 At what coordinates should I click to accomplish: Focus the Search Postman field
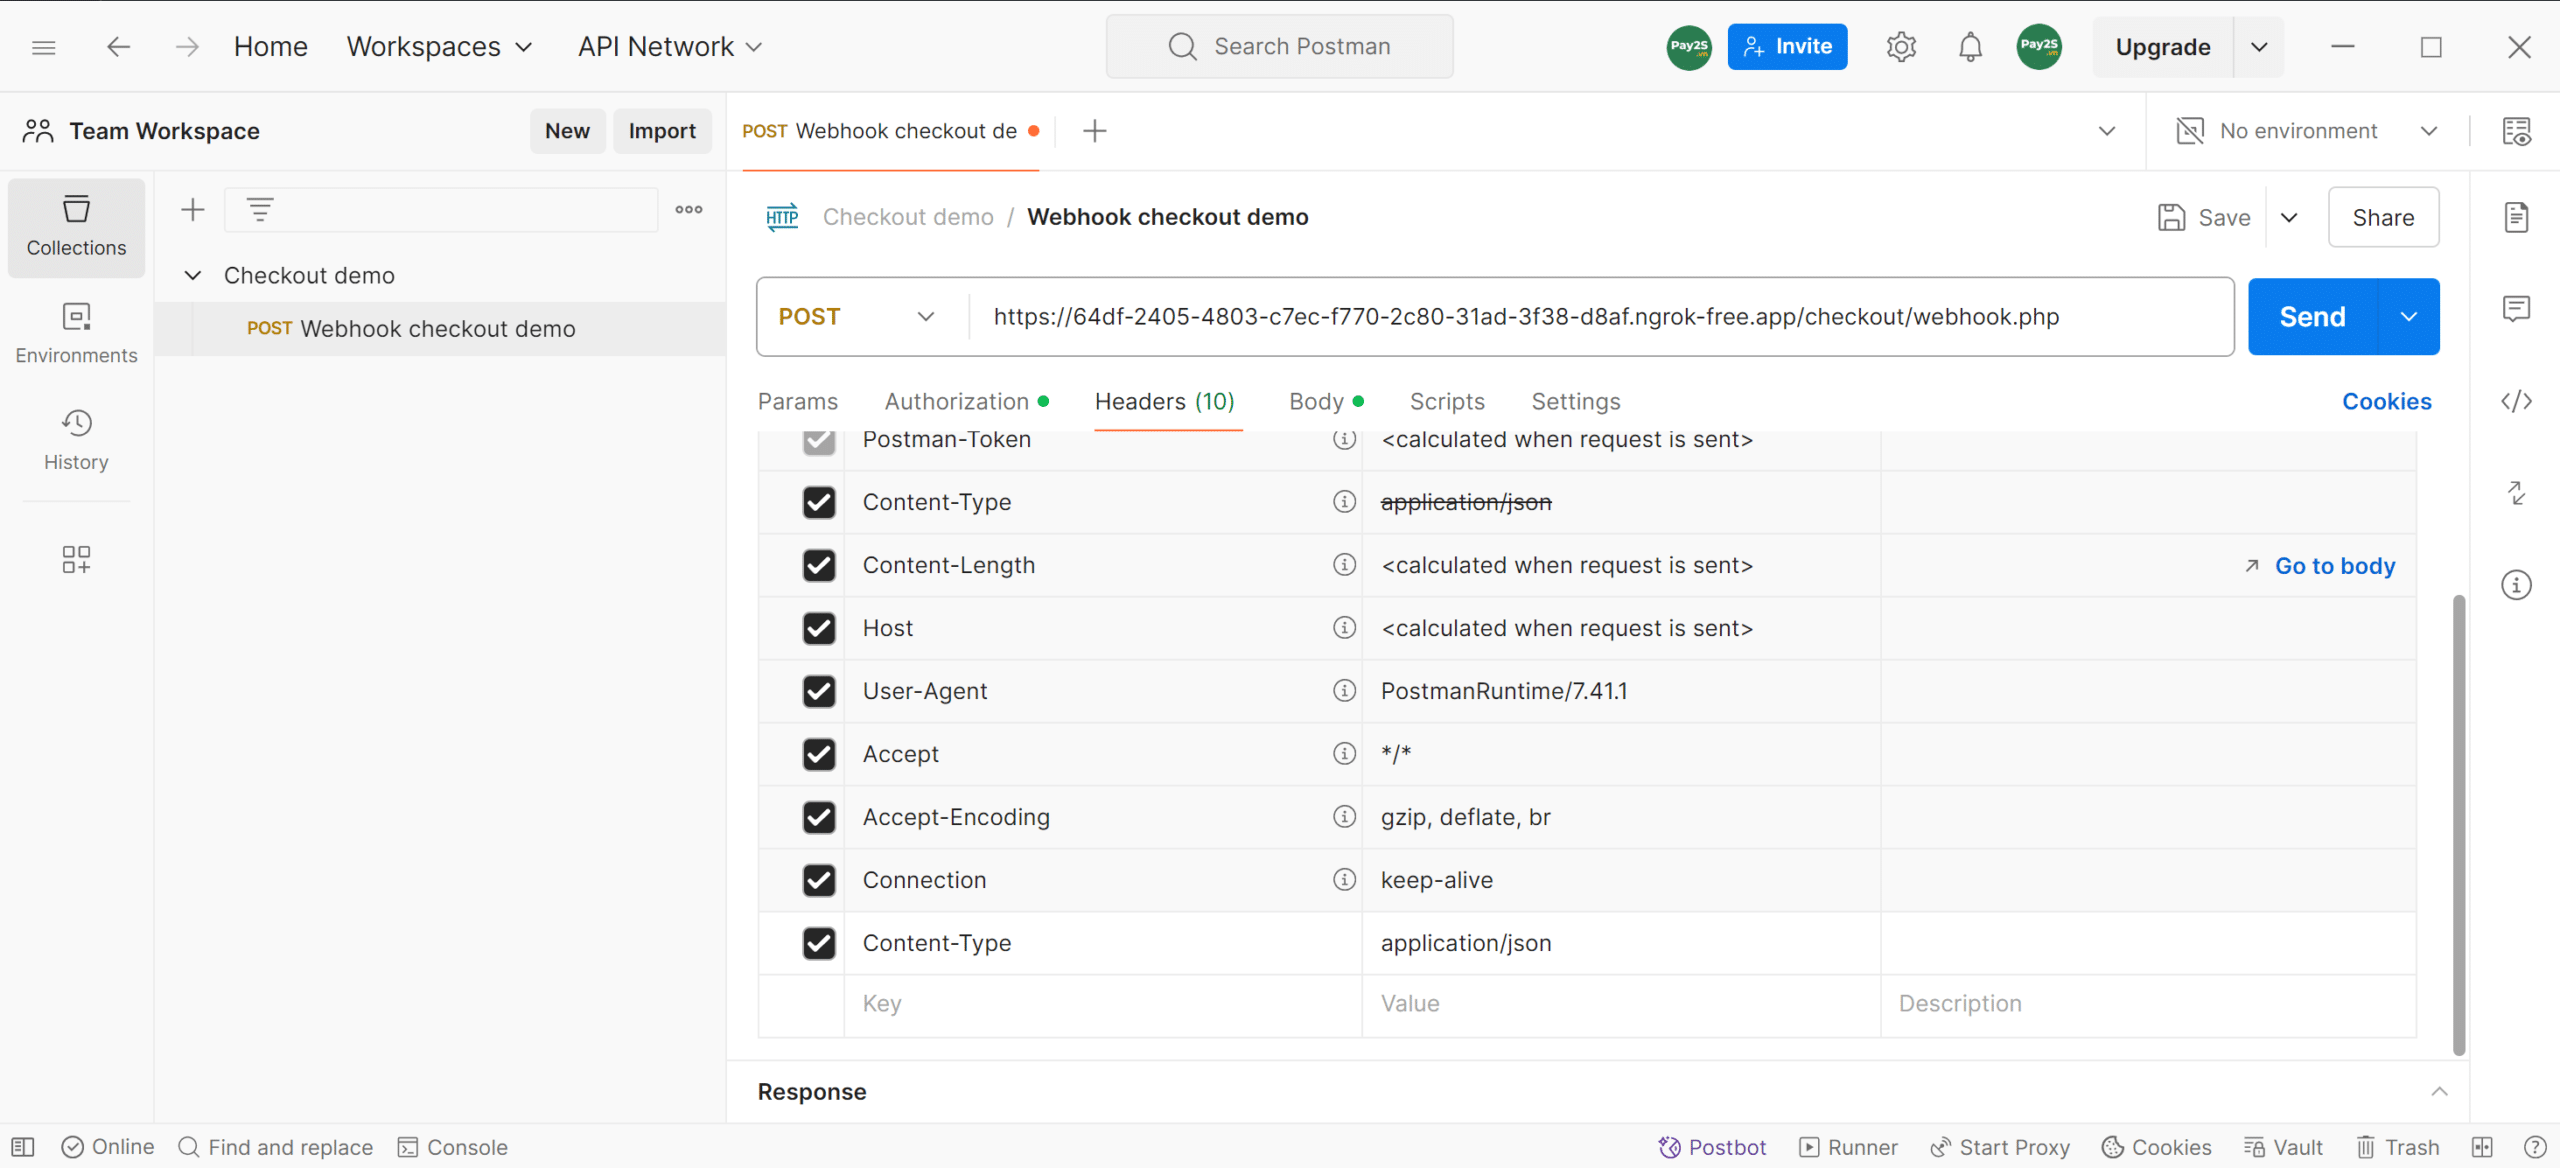tap(1279, 47)
